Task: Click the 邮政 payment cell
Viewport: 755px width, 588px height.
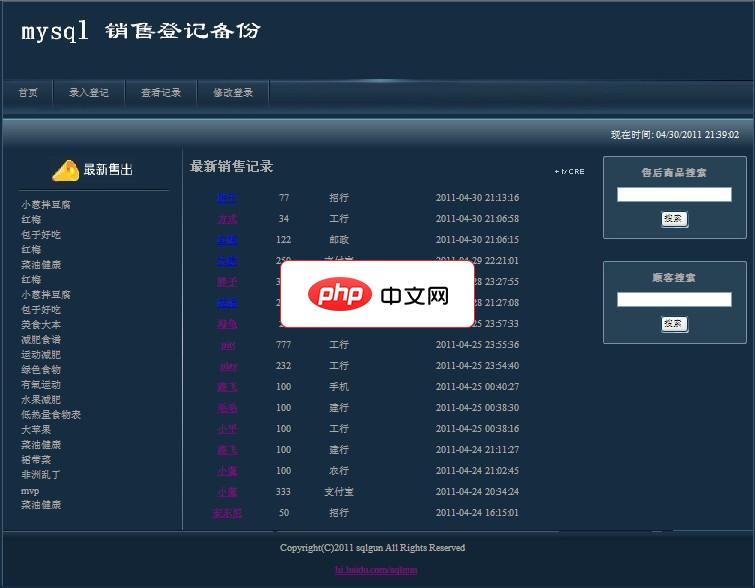Action: coord(339,240)
